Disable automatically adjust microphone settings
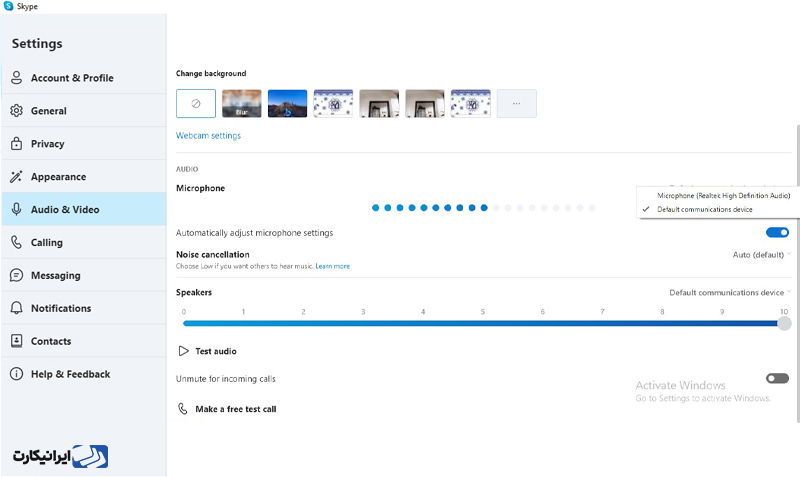The width and height of the screenshot is (800, 477). [x=777, y=233]
